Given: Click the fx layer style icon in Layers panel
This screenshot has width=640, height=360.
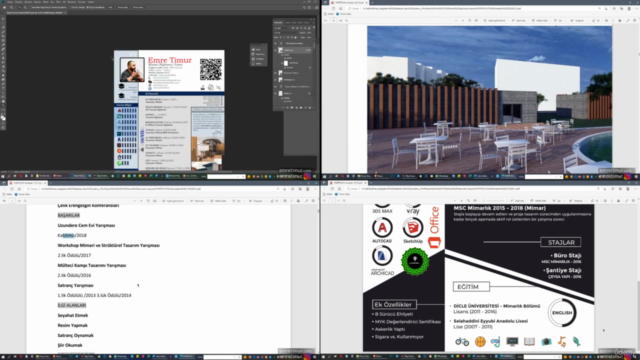Looking at the screenshot, I should pyautogui.click(x=287, y=108).
